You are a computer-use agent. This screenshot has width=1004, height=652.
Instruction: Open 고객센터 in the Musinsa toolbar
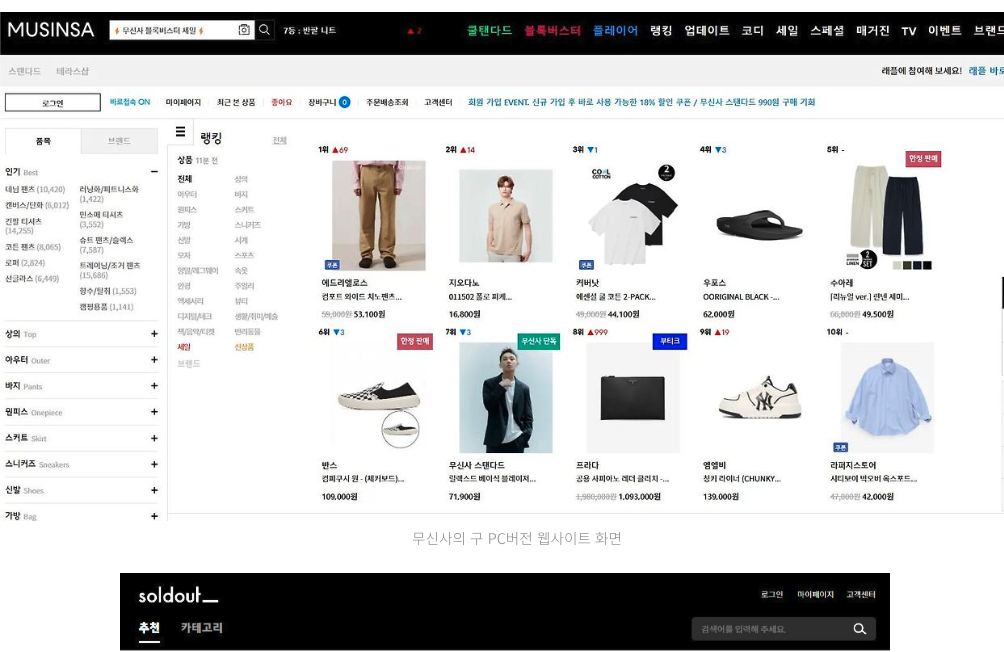tap(438, 102)
